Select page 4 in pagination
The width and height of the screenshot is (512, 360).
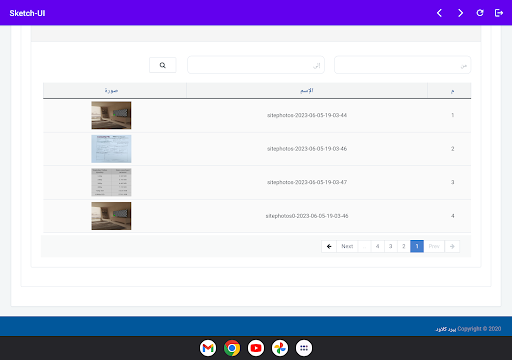pyautogui.click(x=378, y=246)
